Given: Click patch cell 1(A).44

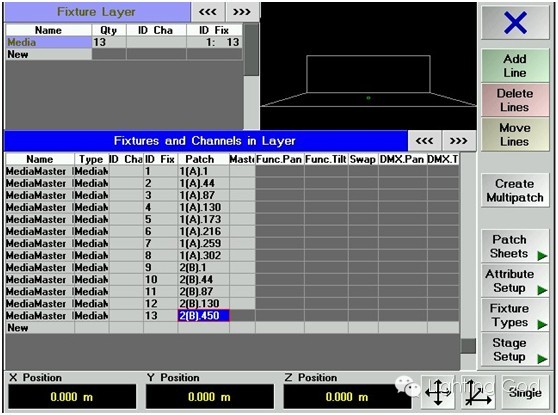Looking at the screenshot, I should 204,184.
